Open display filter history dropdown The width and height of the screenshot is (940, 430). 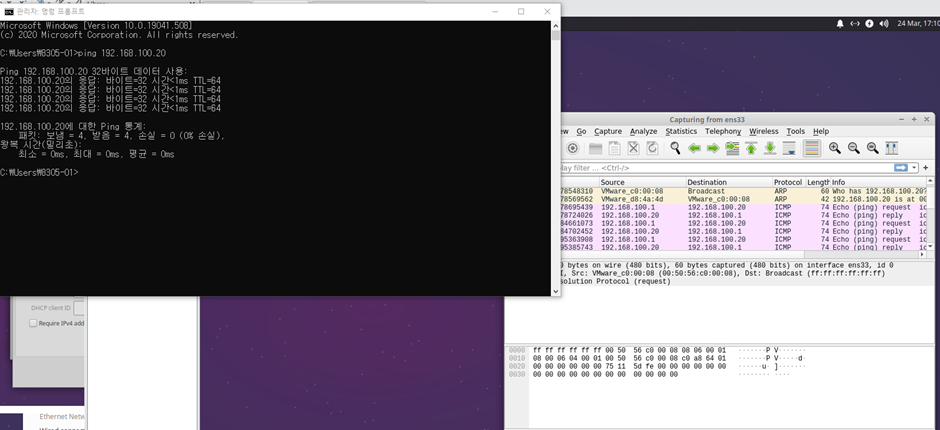click(x=915, y=168)
